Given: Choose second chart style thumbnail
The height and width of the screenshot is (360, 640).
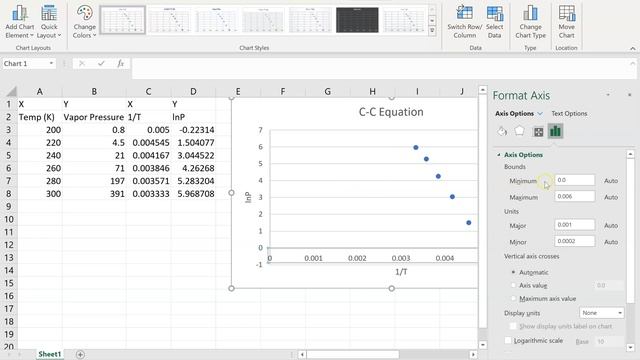Looking at the screenshot, I should 169,20.
